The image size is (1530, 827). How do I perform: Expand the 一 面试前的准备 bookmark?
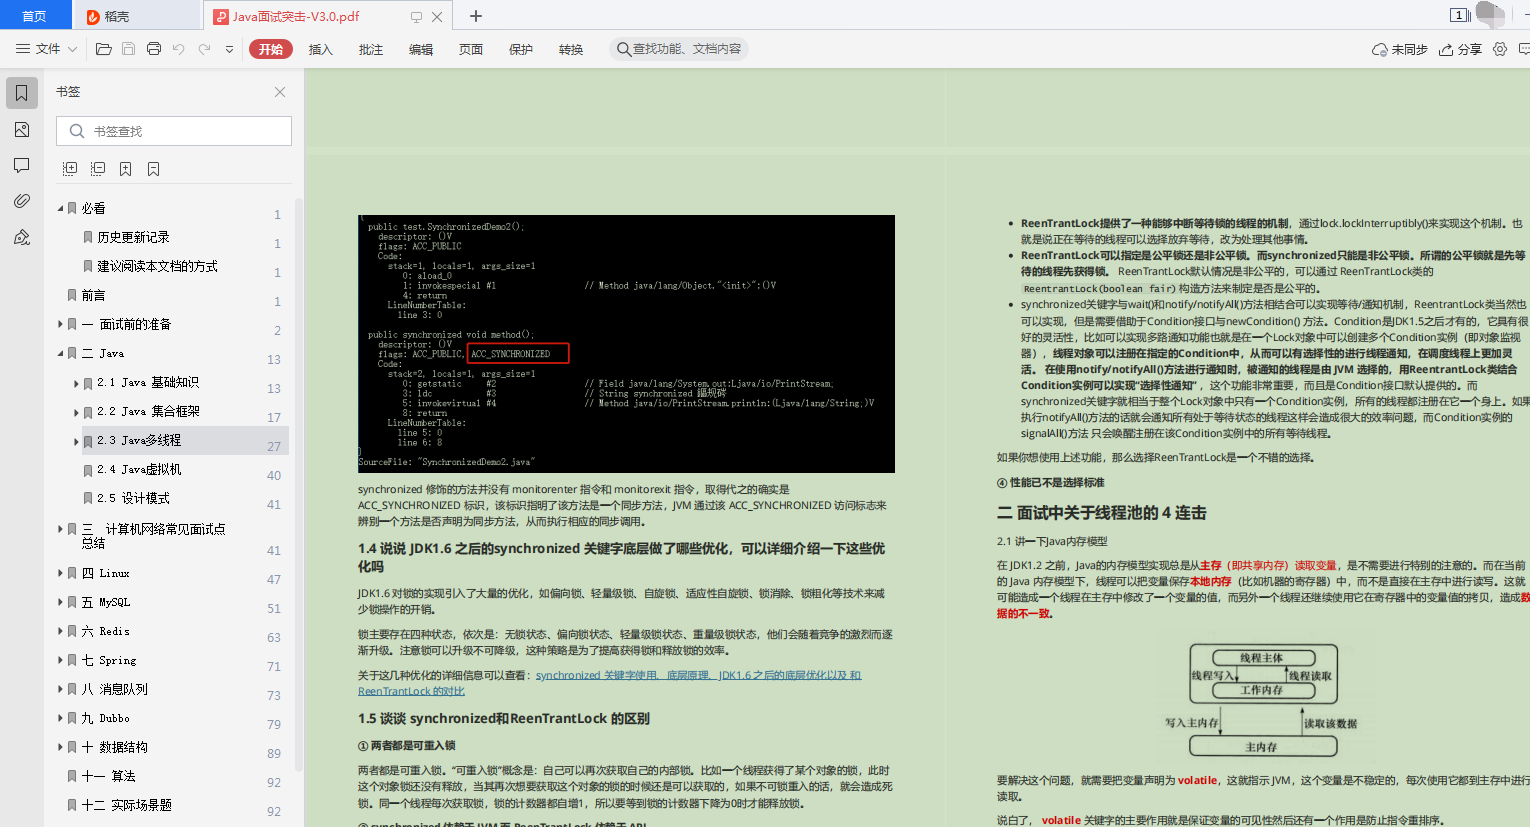60,324
